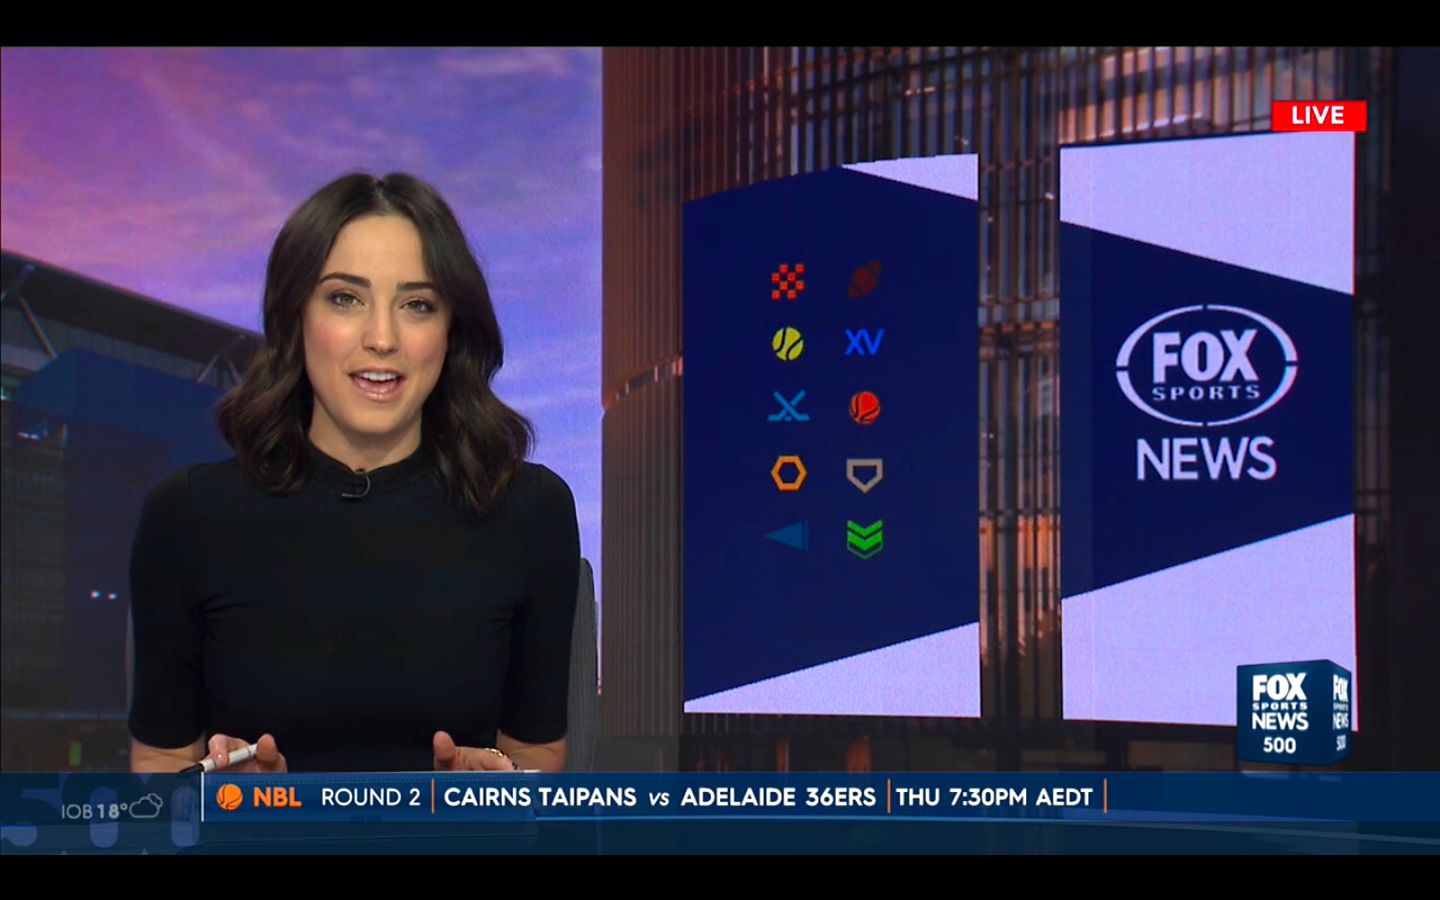Click the grey home plate baseball icon
Image resolution: width=1440 pixels, height=900 pixels.
point(864,474)
